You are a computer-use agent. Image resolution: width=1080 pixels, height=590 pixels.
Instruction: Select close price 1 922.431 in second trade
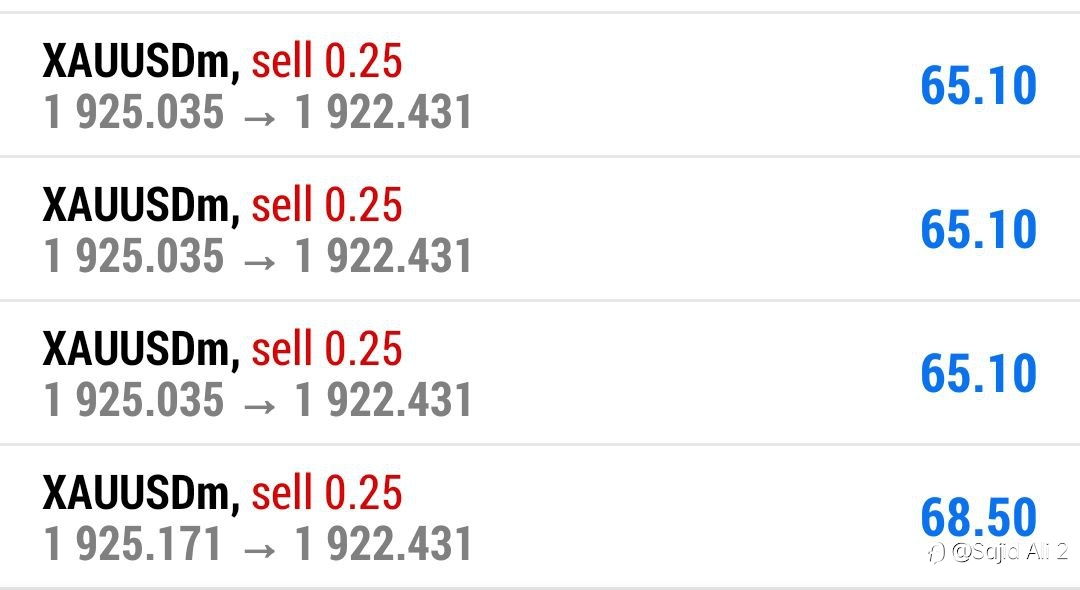coord(383,256)
